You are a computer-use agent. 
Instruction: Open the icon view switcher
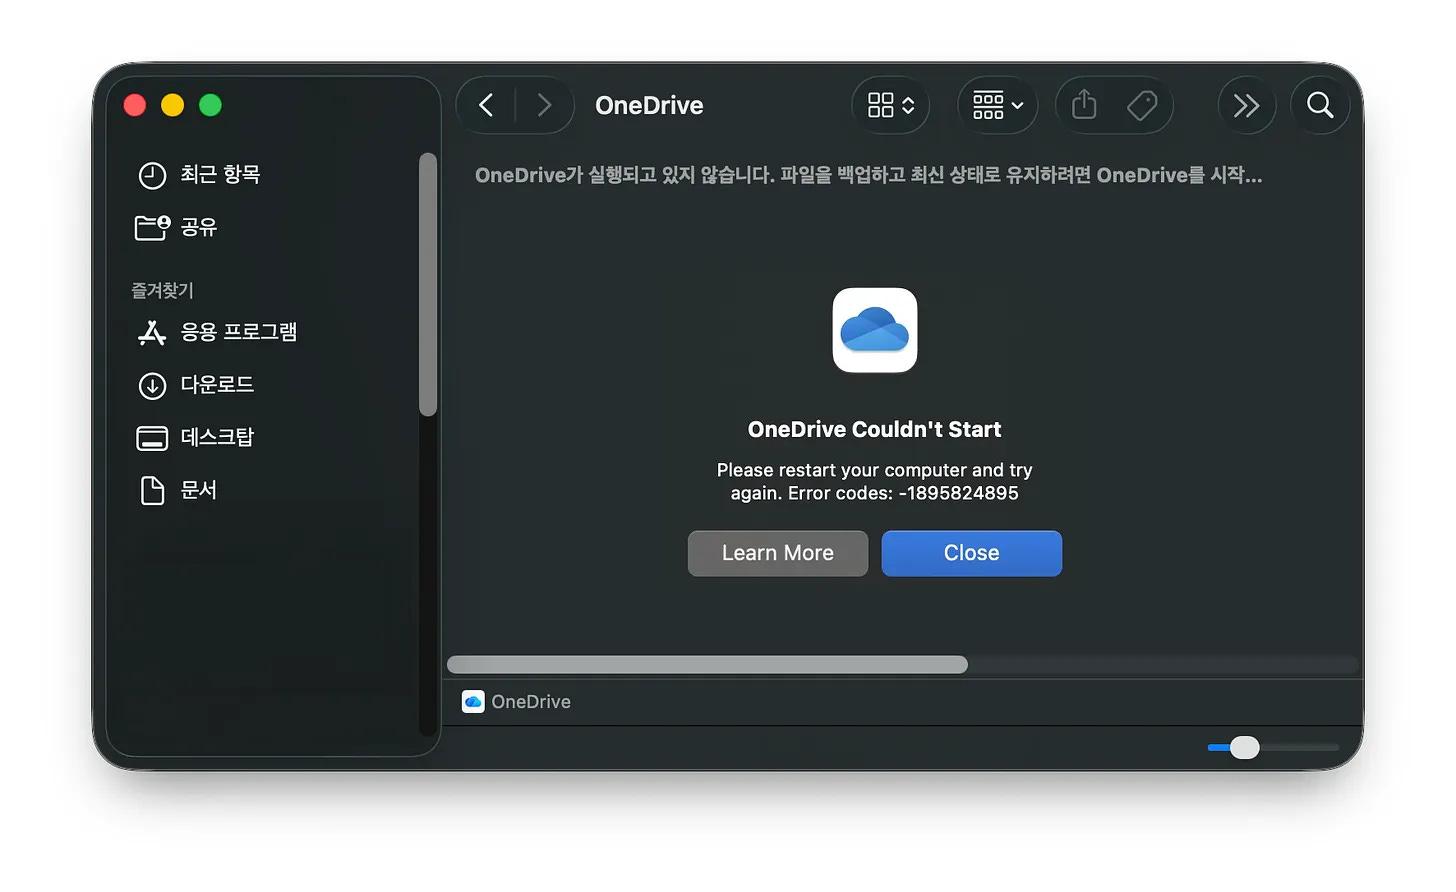click(891, 105)
